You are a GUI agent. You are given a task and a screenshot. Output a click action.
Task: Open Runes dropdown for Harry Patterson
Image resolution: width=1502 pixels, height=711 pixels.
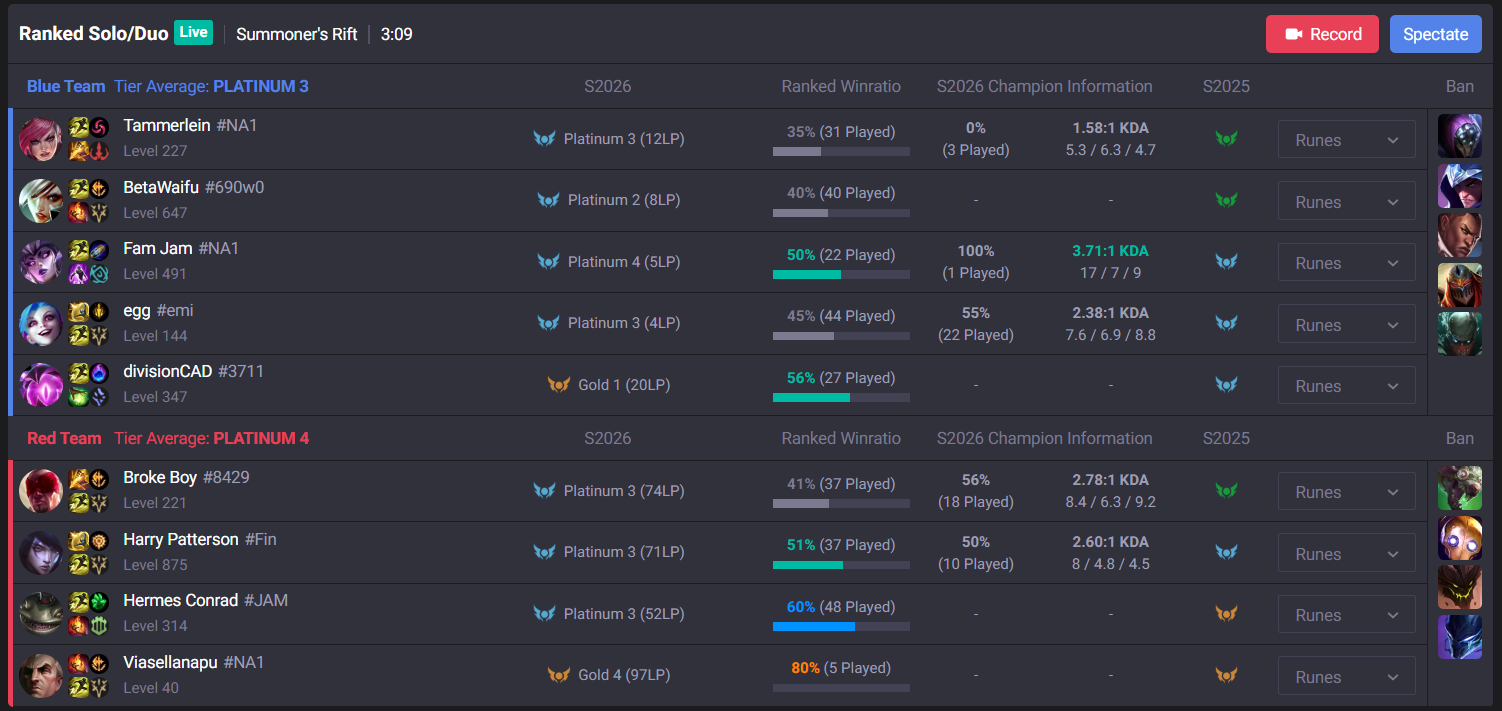click(1346, 554)
